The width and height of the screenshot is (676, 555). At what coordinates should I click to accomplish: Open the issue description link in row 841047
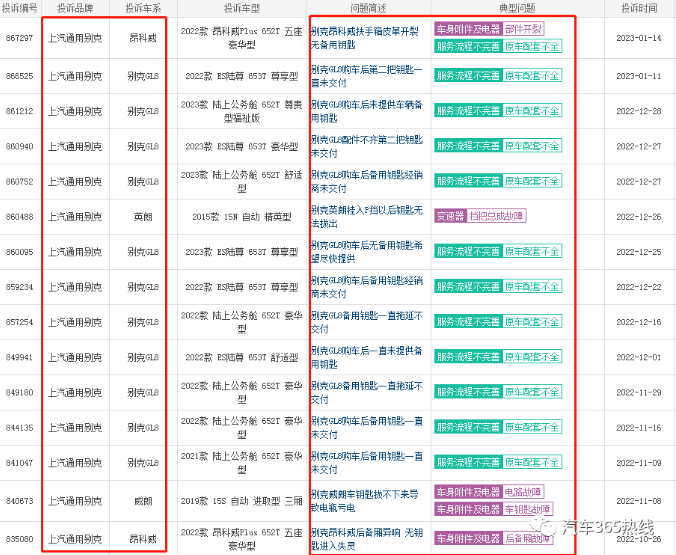point(367,463)
